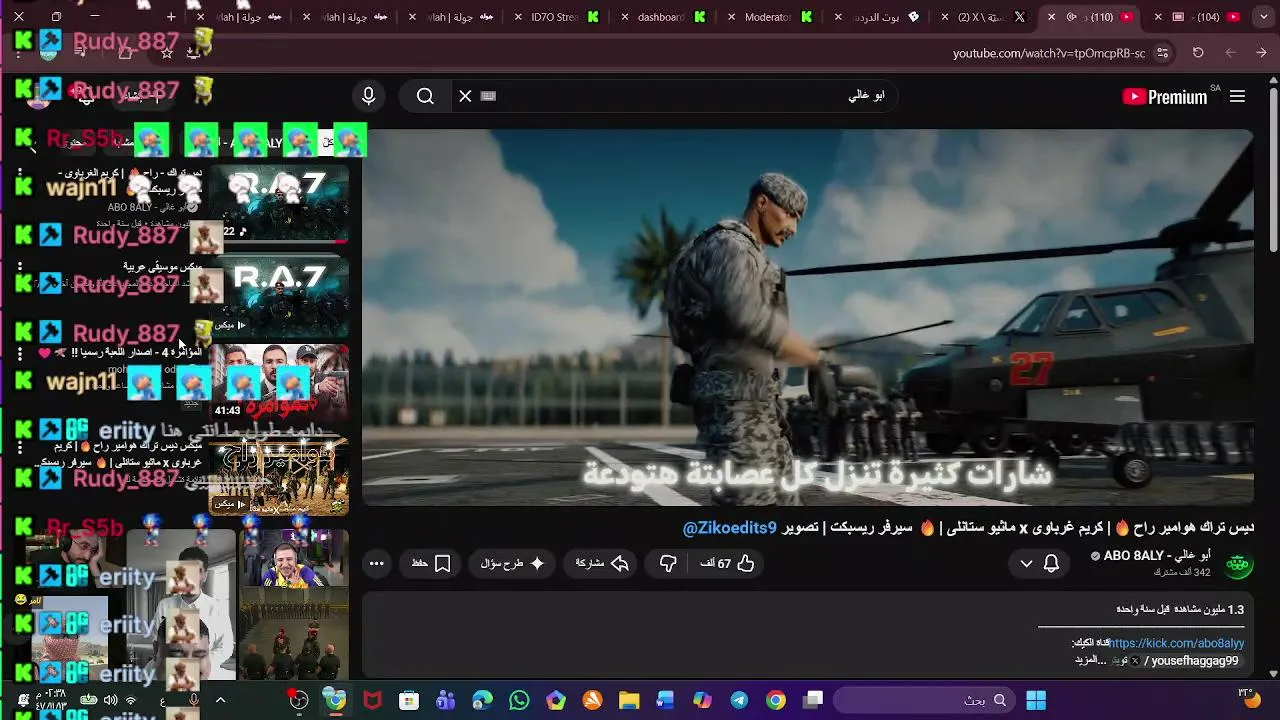The width and height of the screenshot is (1280, 720).
Task: Open OBS Studio from taskbar
Action: [299, 701]
